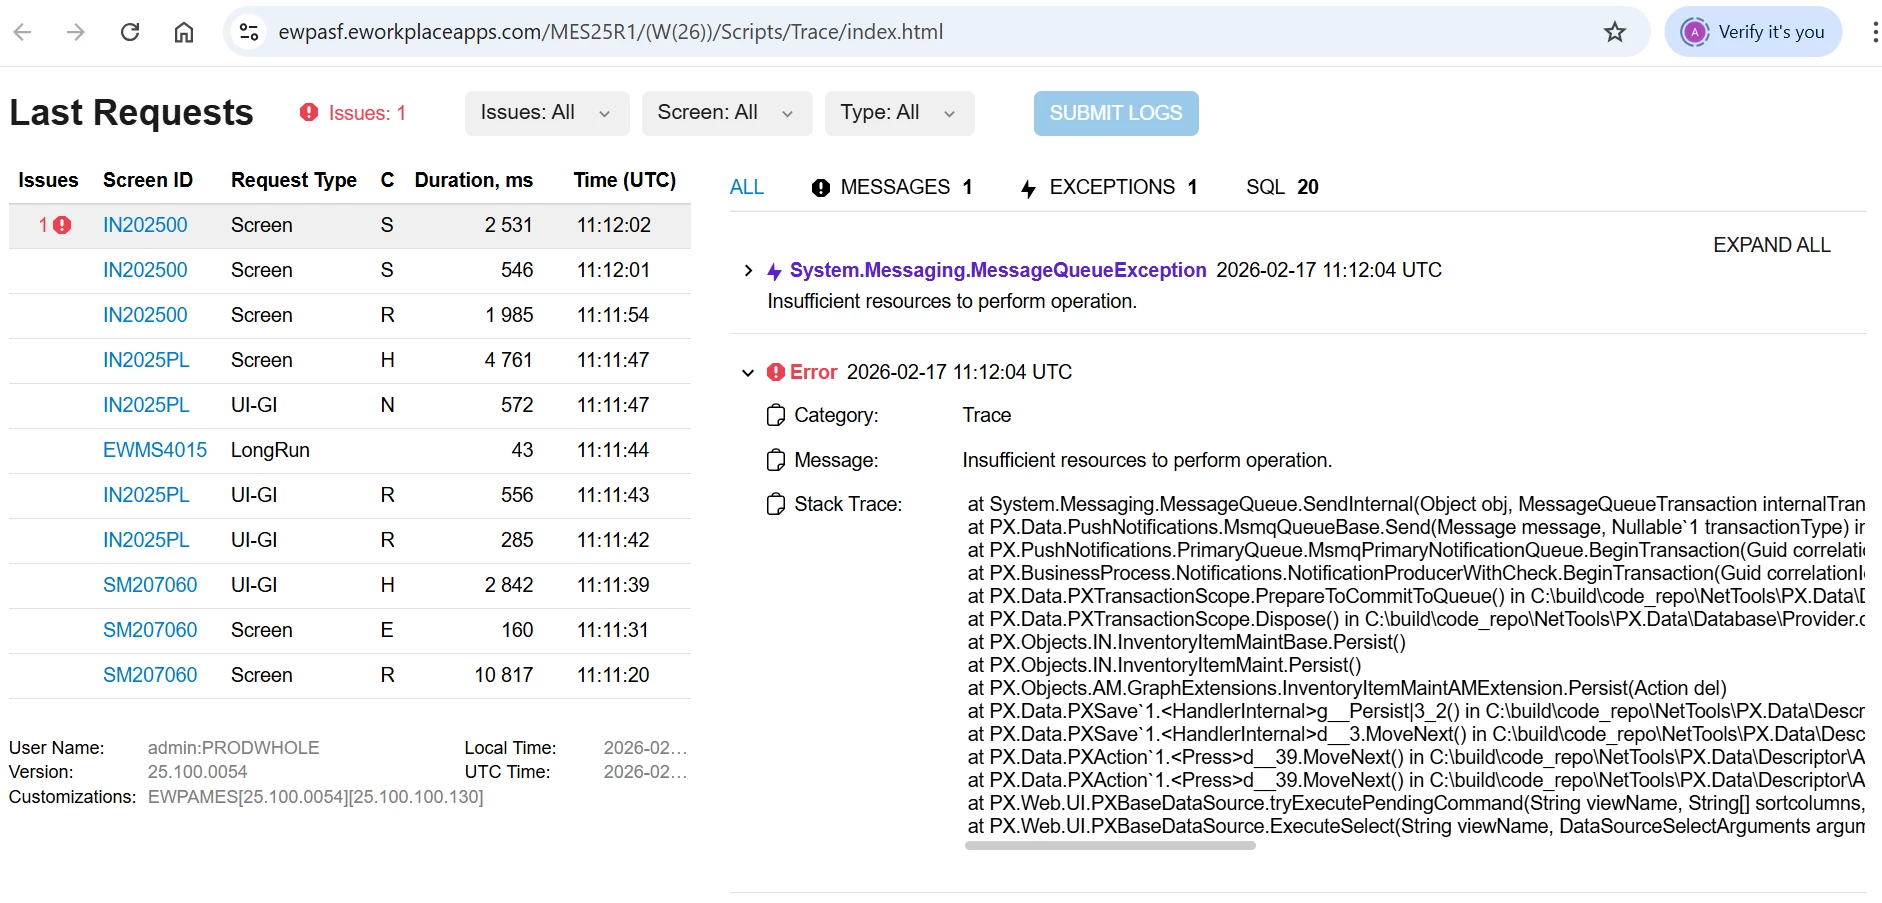Open SM207060 link at 11:11:31

[x=150, y=630]
